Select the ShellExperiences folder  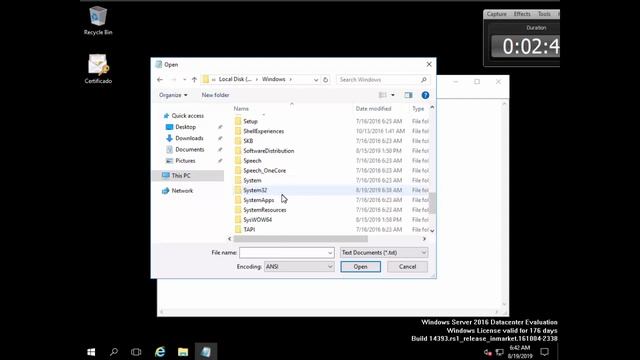[264, 131]
